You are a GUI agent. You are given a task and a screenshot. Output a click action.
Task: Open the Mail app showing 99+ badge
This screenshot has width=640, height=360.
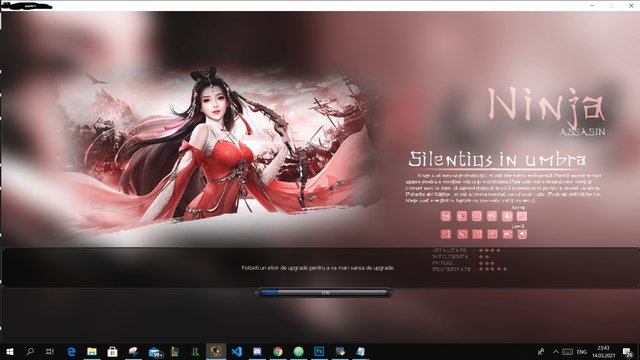coord(156,351)
